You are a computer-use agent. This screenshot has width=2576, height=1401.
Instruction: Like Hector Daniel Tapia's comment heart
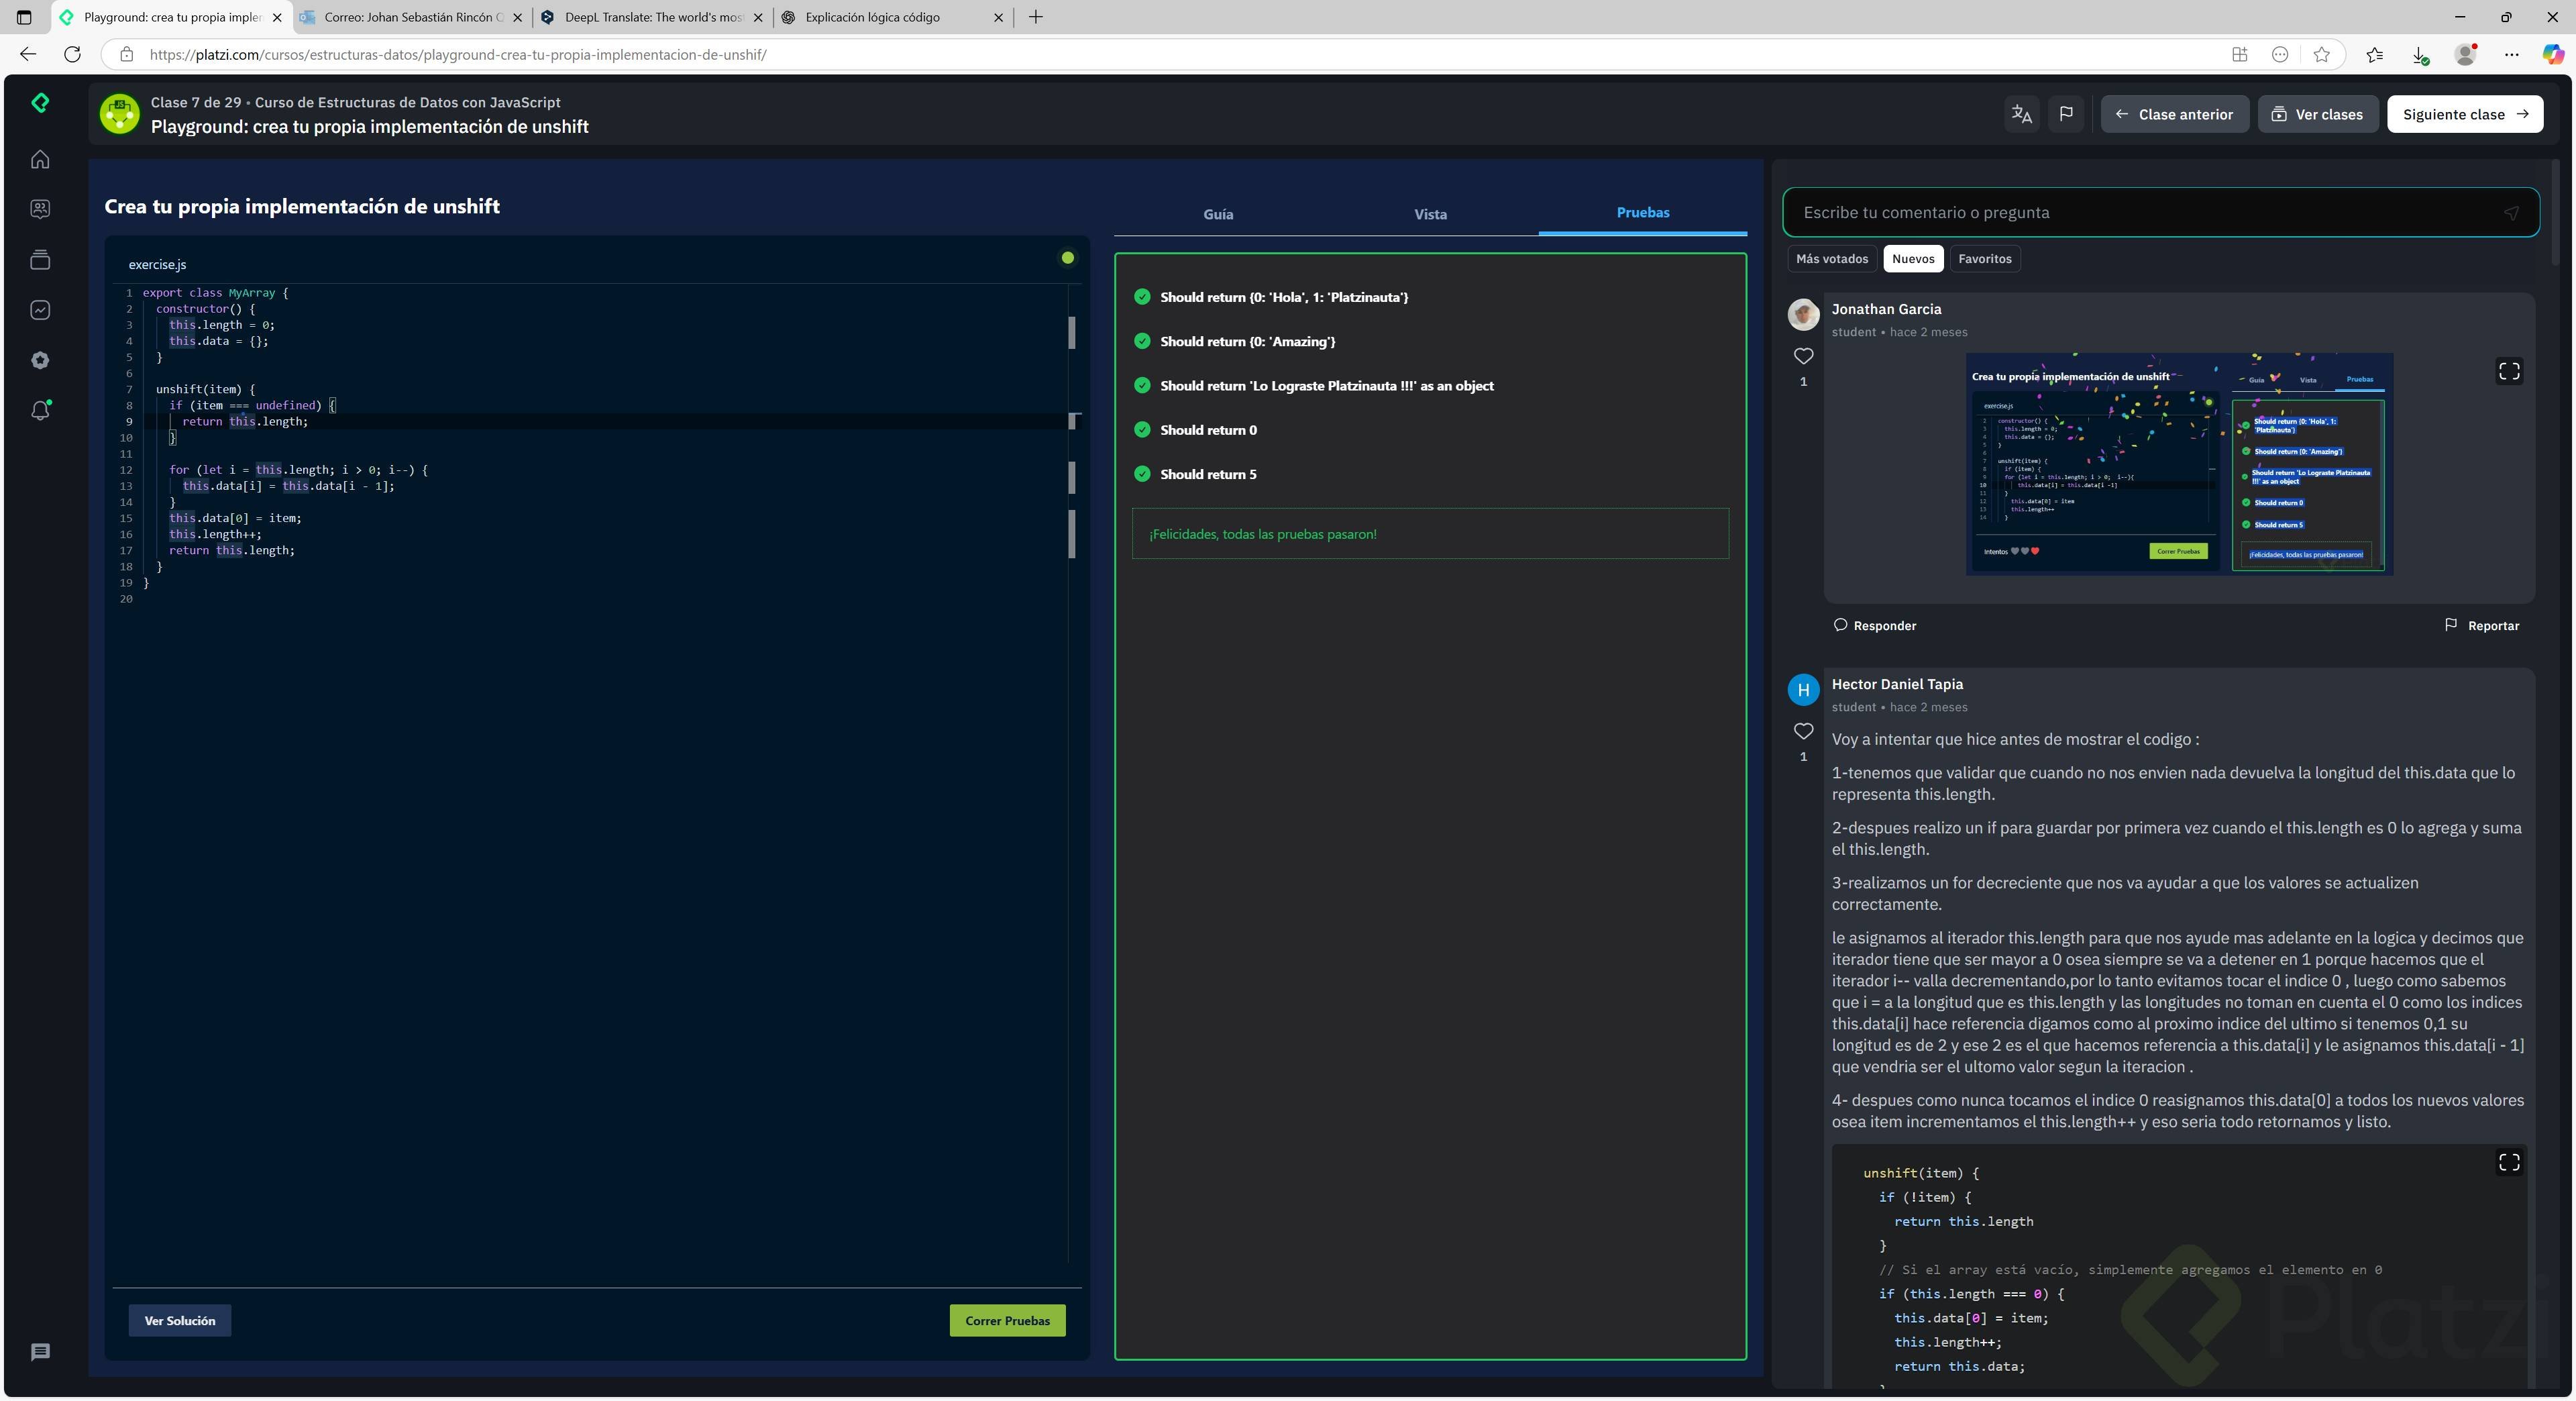[1803, 731]
